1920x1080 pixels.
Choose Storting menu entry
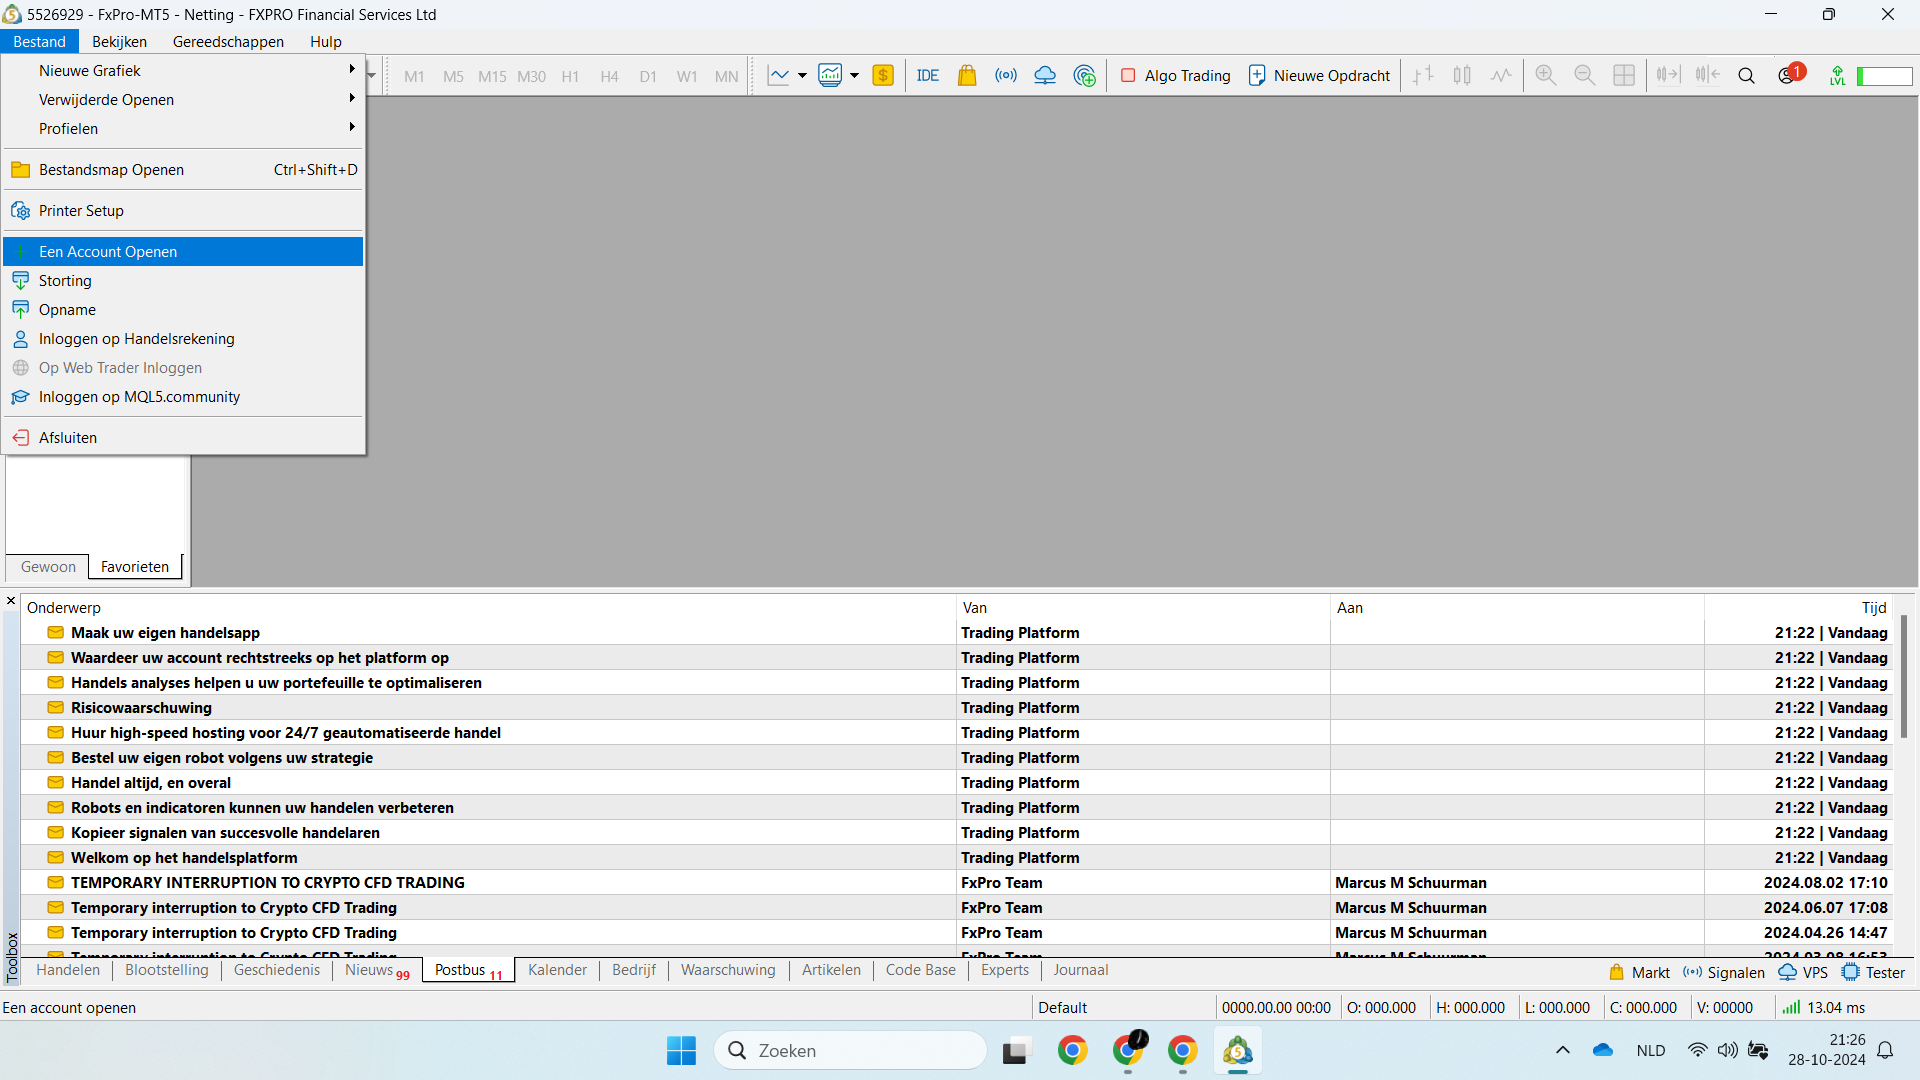click(x=183, y=280)
